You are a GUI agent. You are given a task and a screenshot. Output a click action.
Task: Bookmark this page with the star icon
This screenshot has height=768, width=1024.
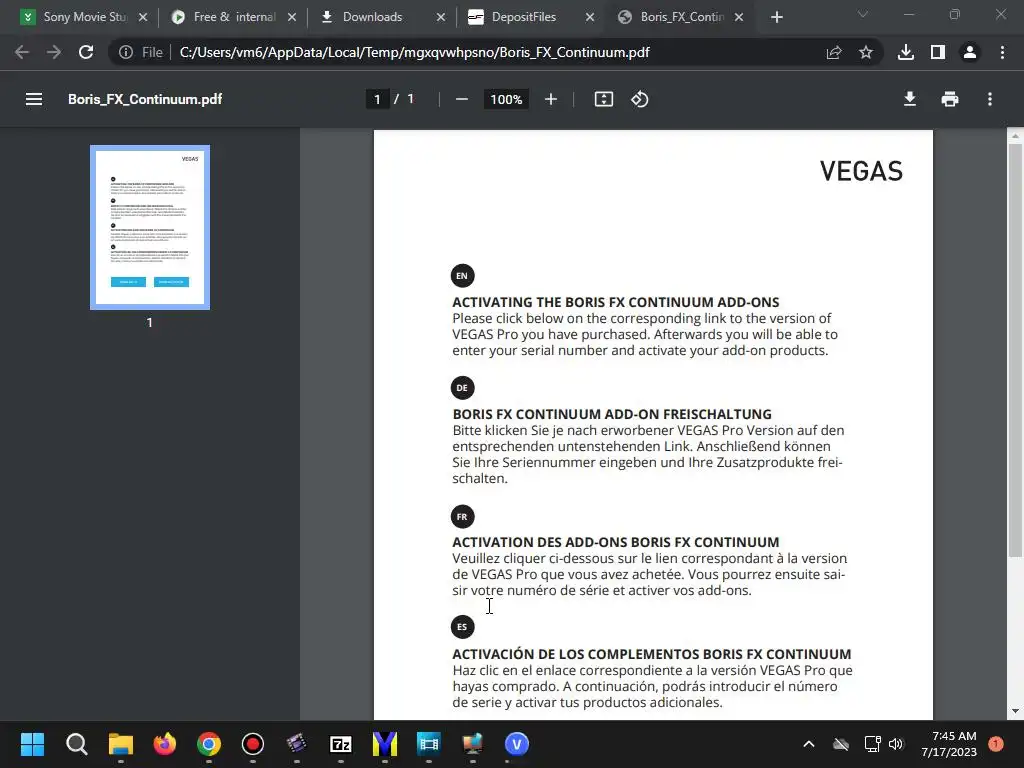click(865, 52)
